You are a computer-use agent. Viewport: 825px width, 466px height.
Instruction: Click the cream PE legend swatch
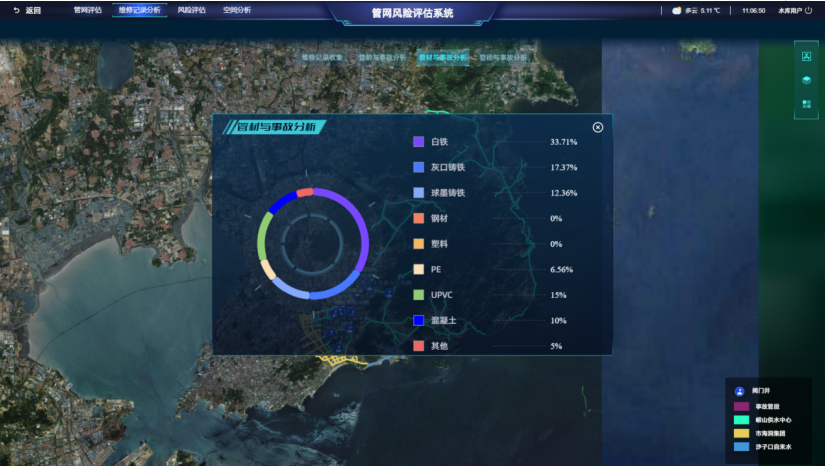click(x=419, y=269)
